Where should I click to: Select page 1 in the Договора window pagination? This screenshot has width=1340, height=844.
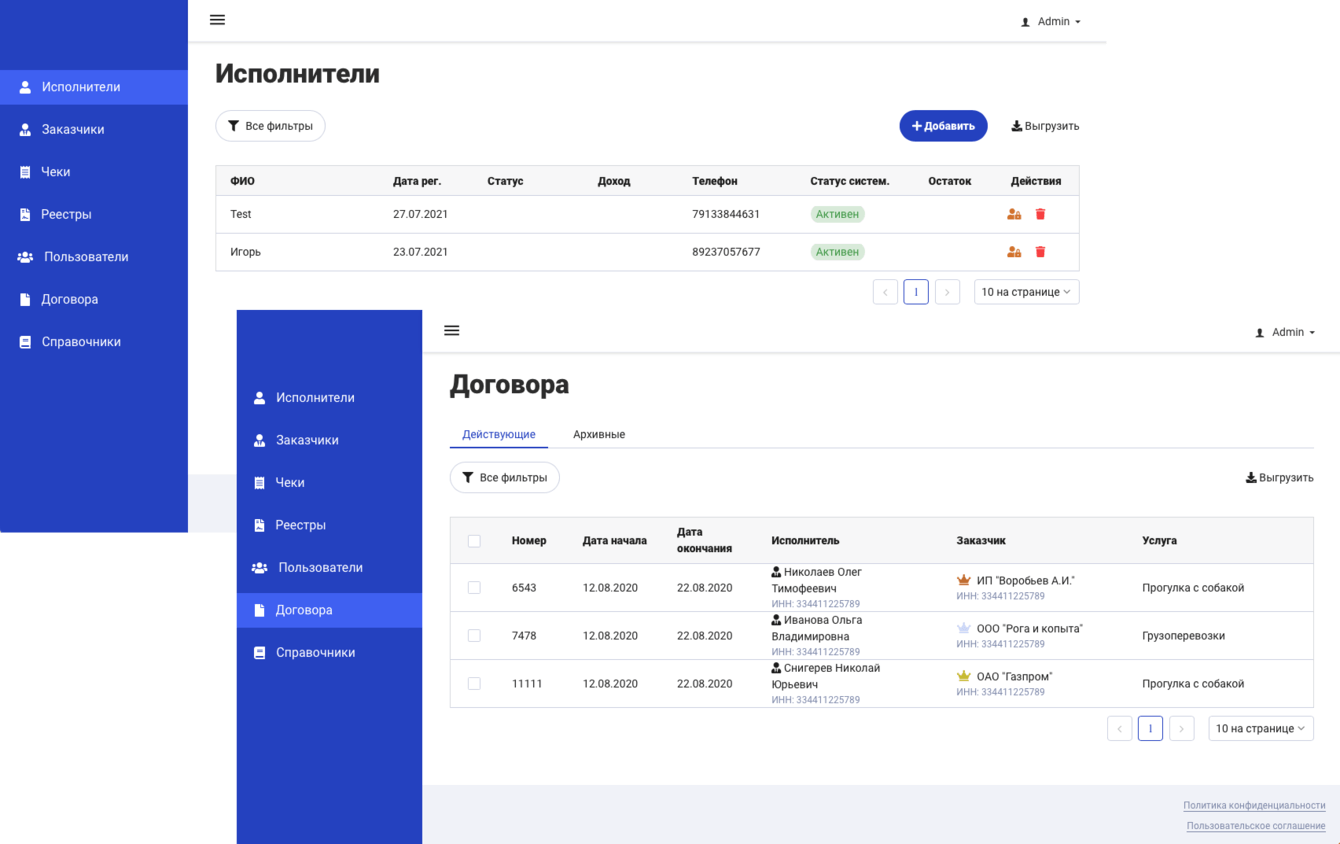(x=1150, y=729)
